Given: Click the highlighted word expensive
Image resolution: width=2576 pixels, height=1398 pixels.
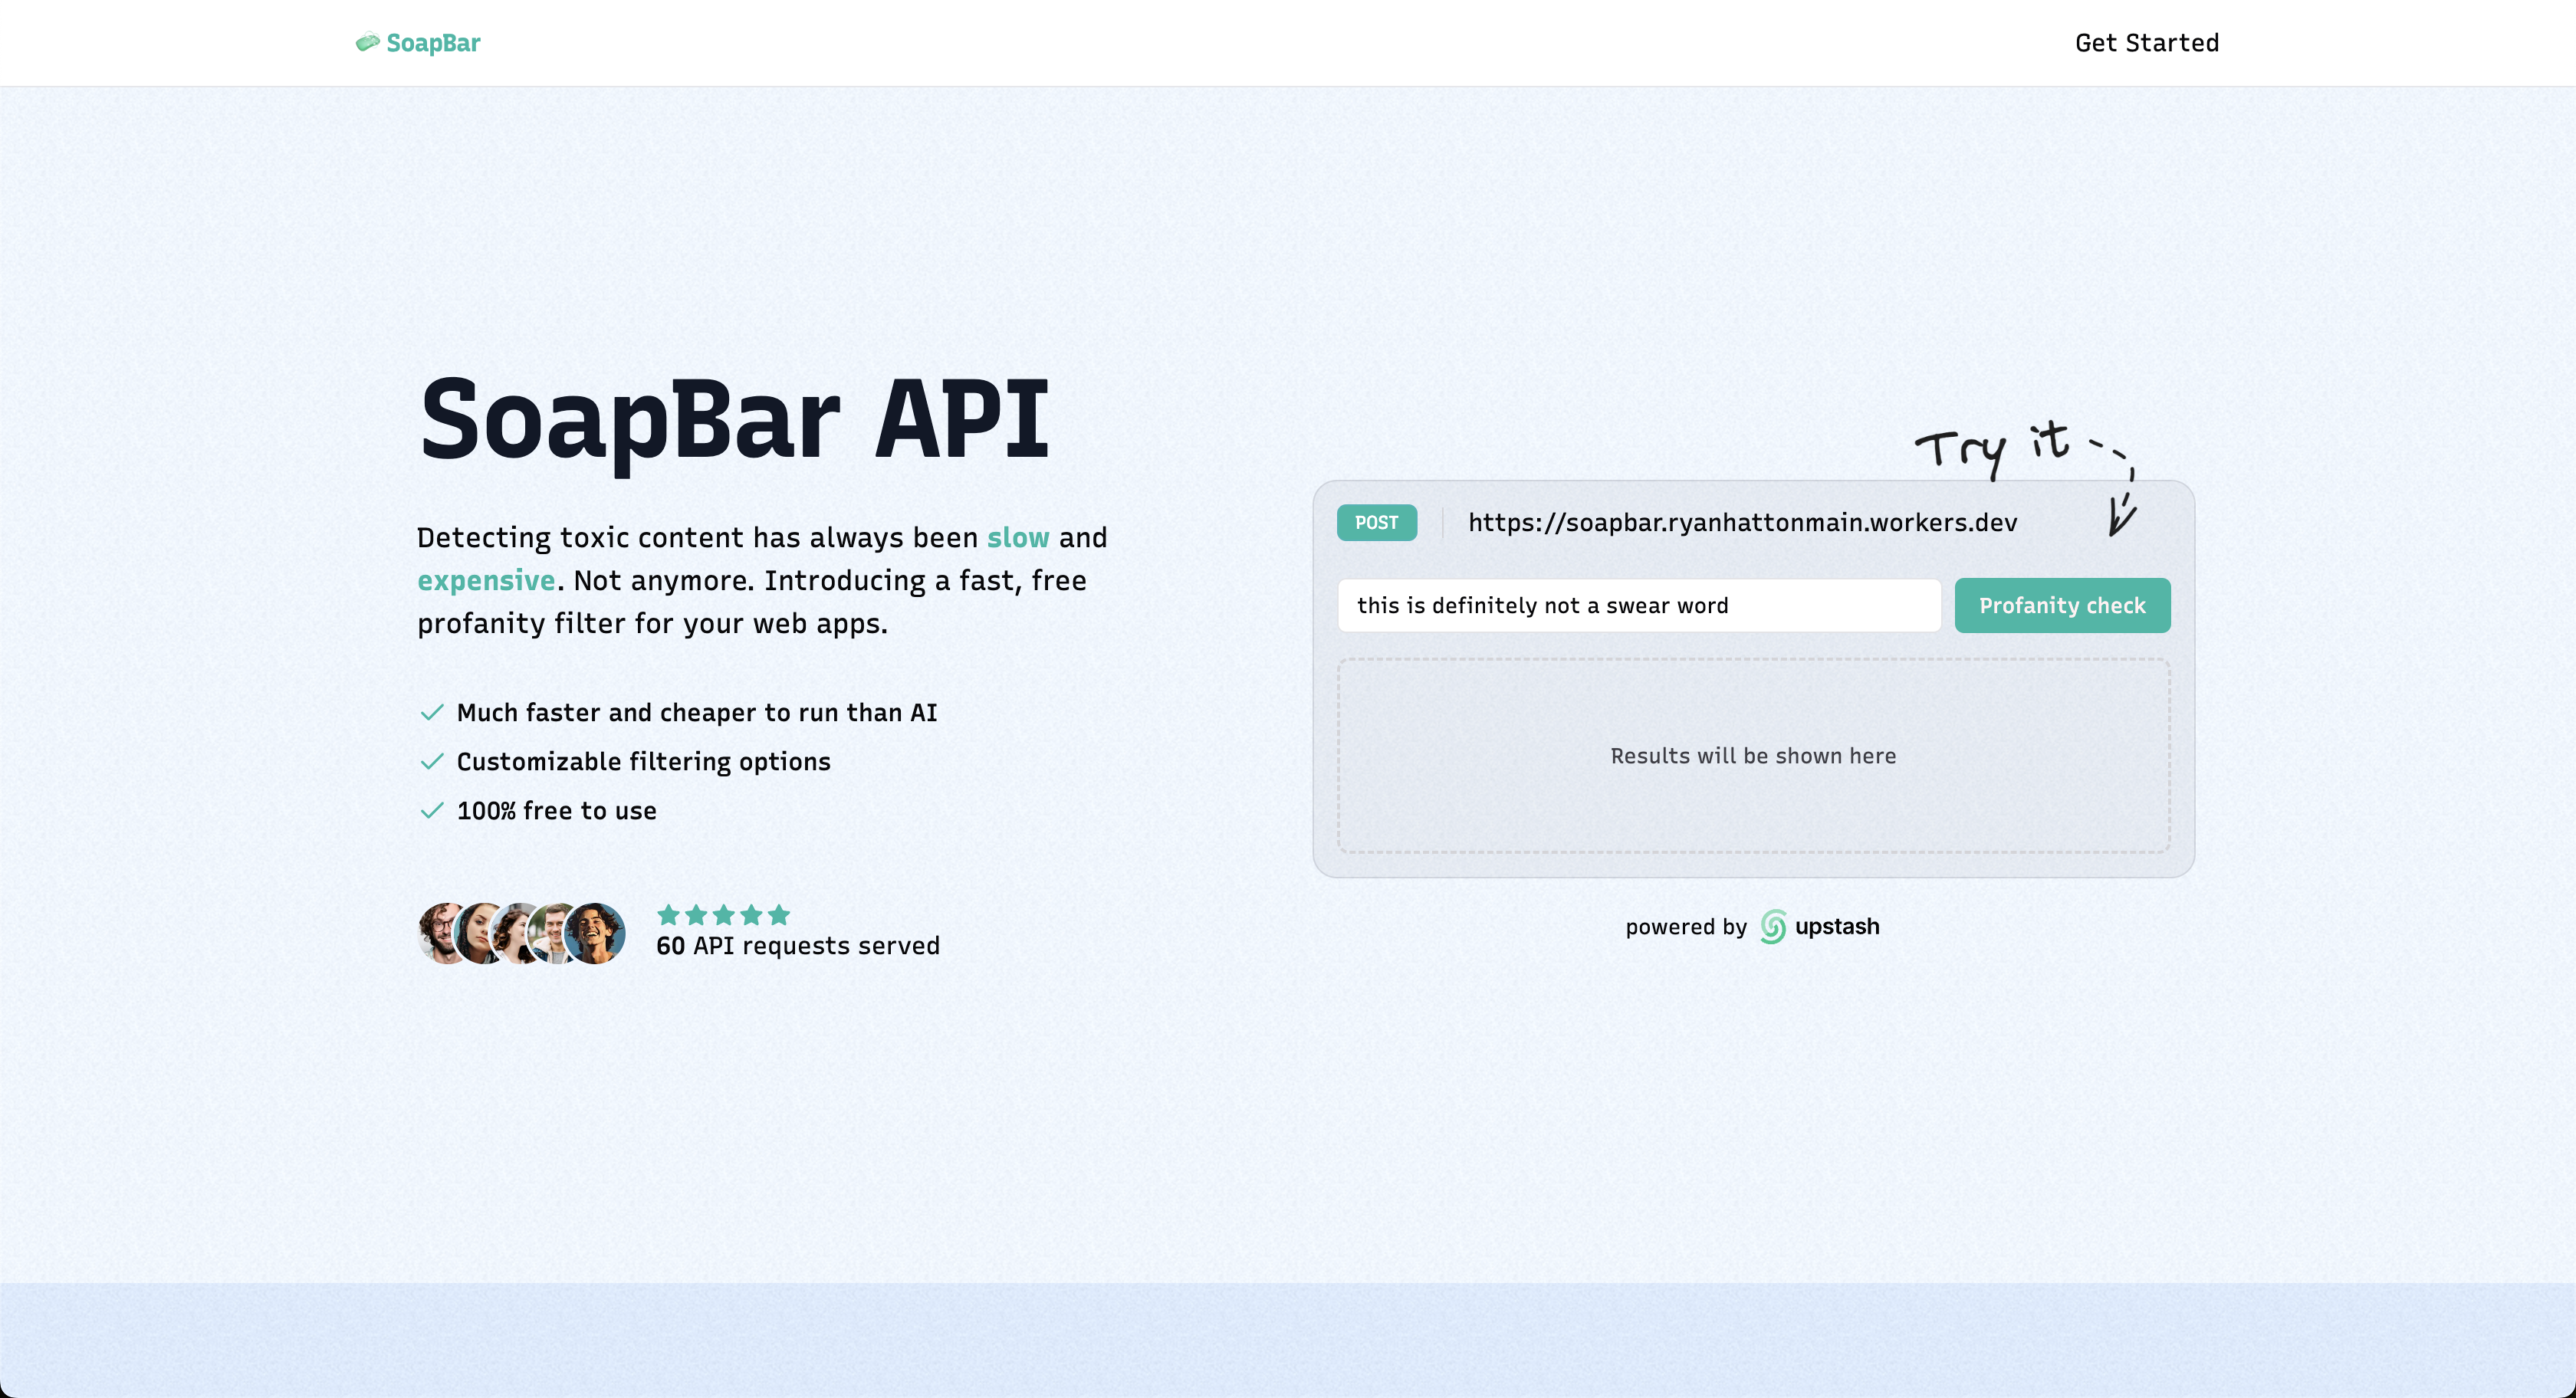Looking at the screenshot, I should 486,580.
